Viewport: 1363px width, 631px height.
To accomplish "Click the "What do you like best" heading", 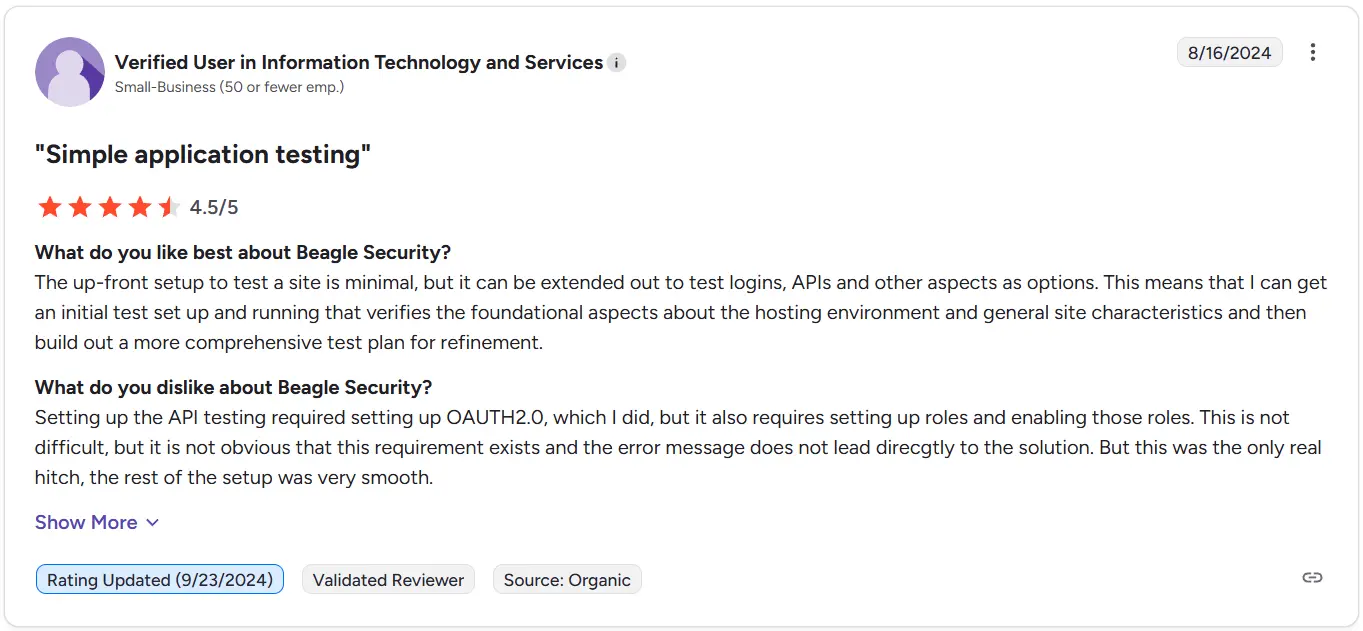I will 243,252.
